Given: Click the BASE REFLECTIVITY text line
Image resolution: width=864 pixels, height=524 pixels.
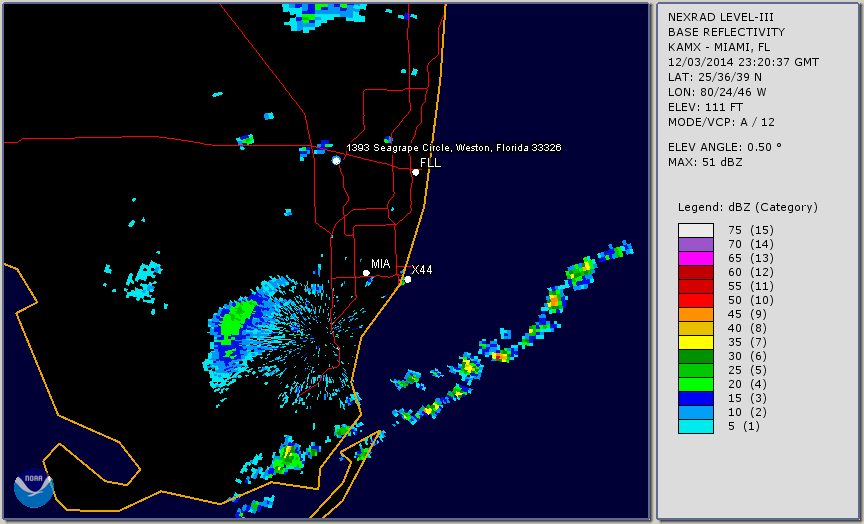Looking at the screenshot, I should (x=726, y=32).
